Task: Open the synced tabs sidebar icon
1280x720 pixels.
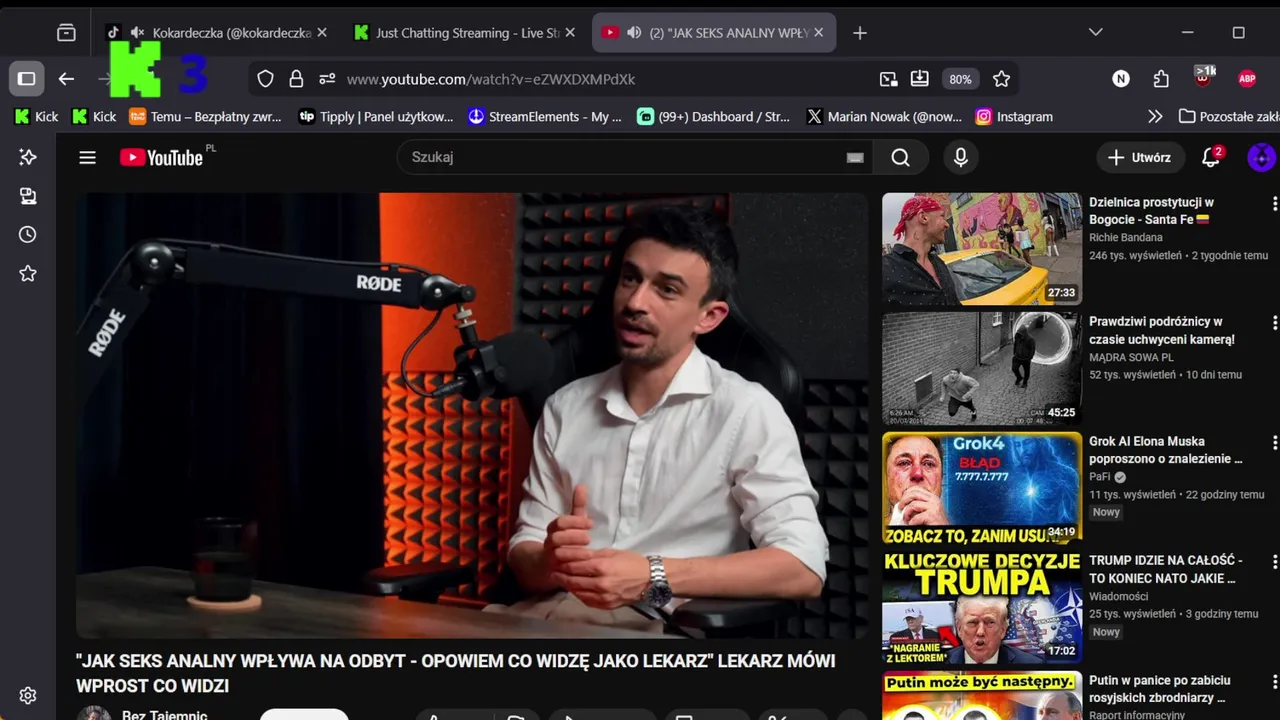Action: tap(27, 196)
